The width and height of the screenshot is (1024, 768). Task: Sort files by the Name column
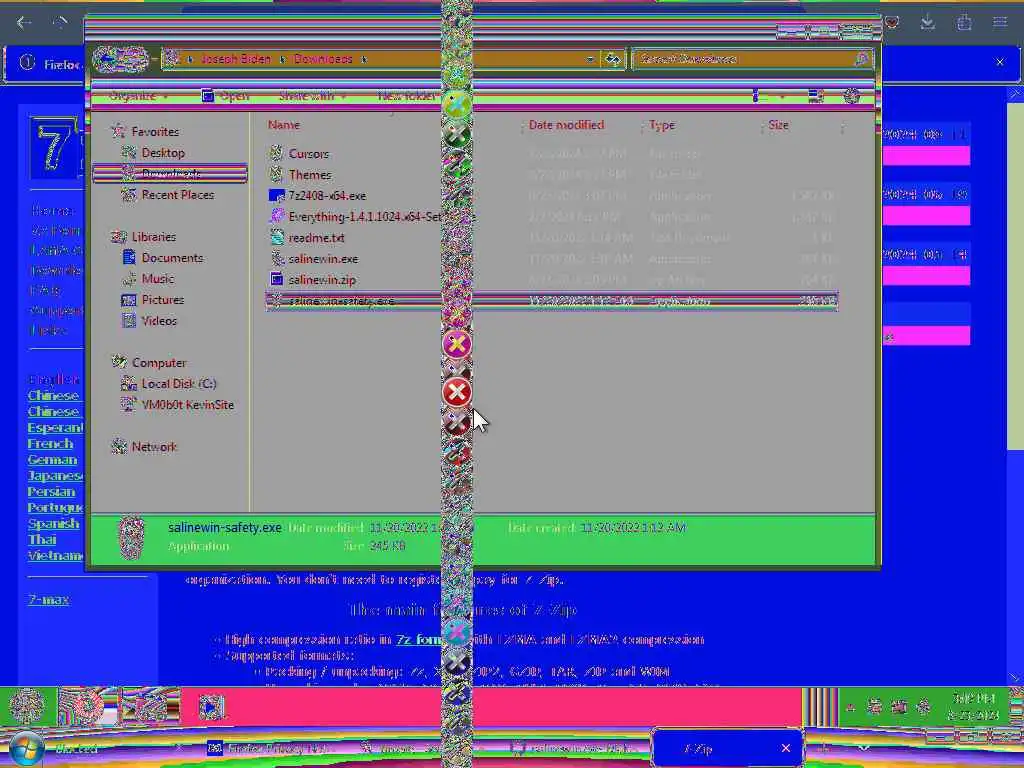point(283,125)
